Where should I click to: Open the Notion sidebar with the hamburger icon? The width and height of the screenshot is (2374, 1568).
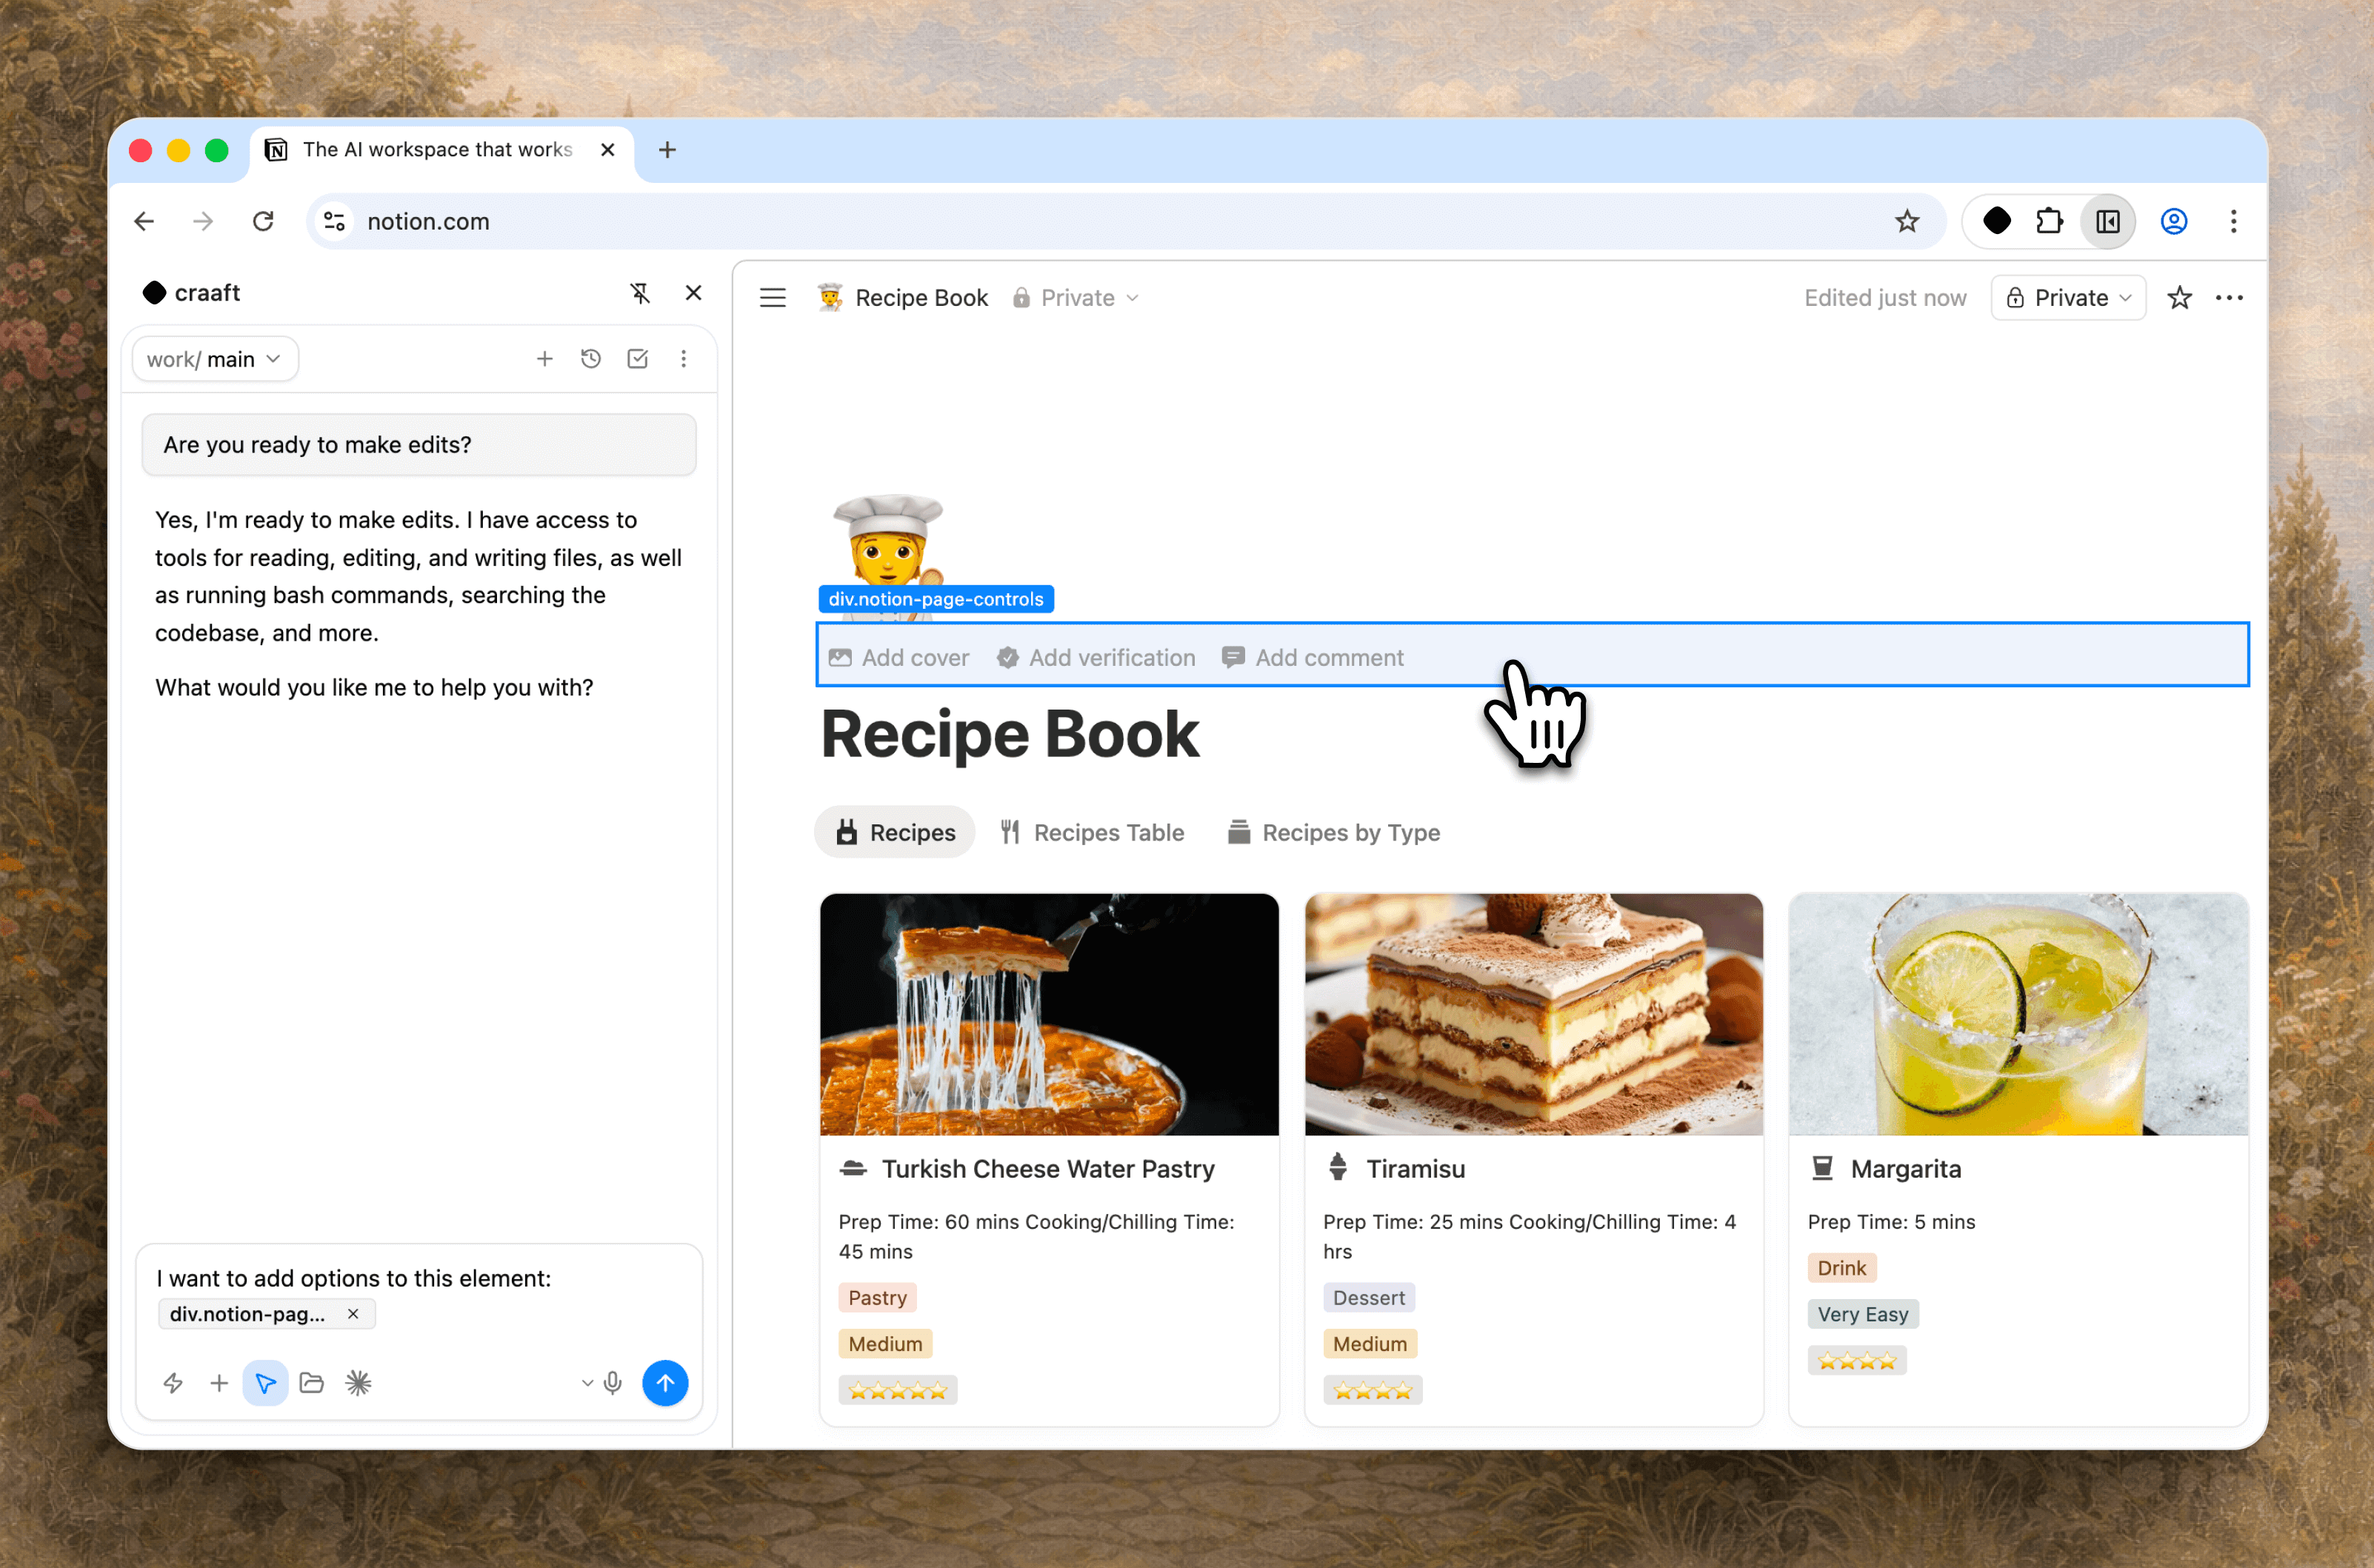click(x=772, y=297)
